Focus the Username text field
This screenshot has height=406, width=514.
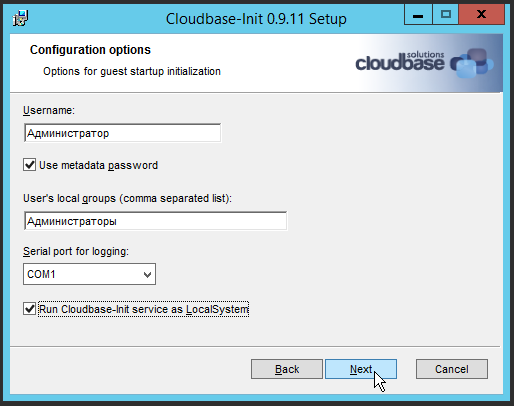122,133
